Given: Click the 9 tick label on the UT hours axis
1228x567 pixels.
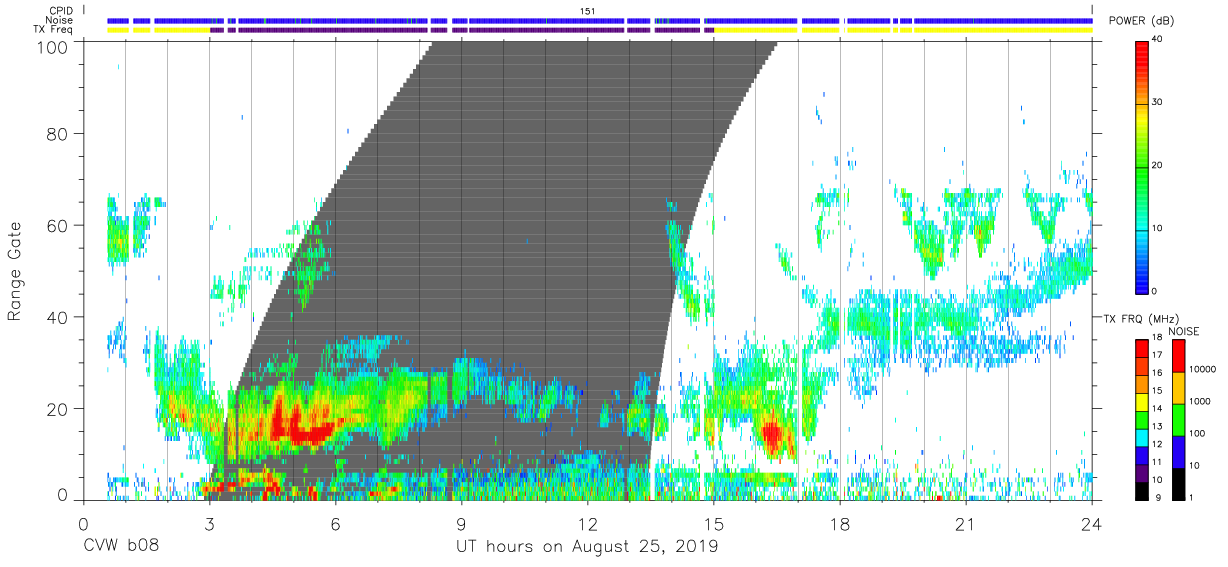Looking at the screenshot, I should pyautogui.click(x=461, y=522).
